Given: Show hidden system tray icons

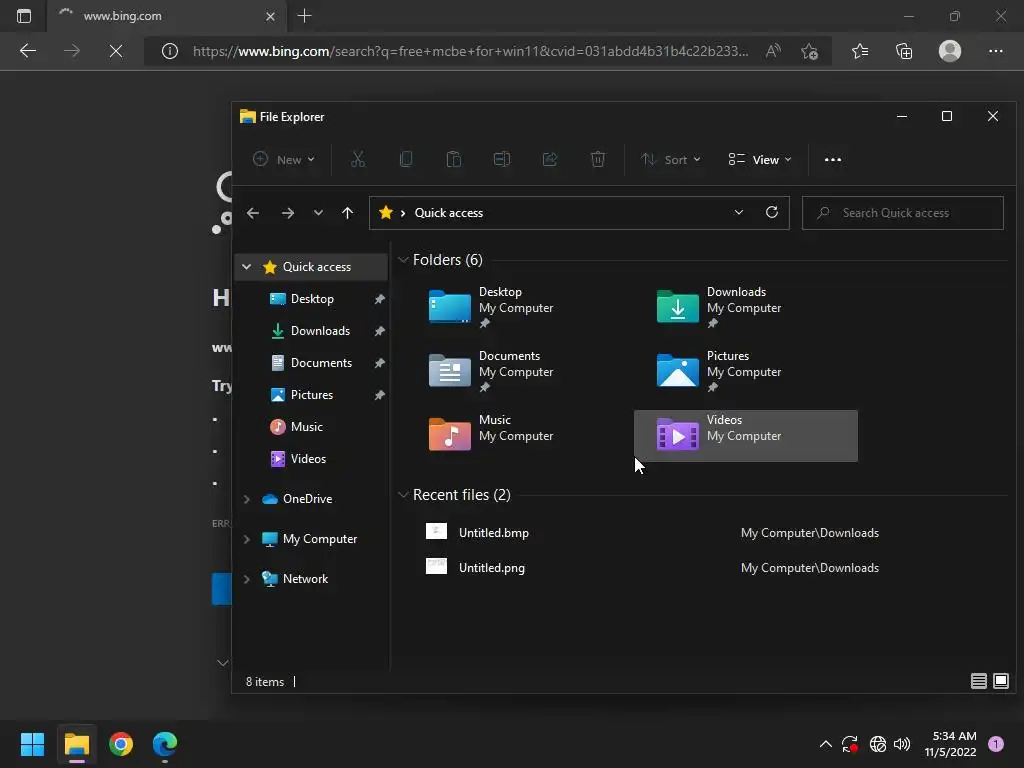Looking at the screenshot, I should [x=825, y=744].
